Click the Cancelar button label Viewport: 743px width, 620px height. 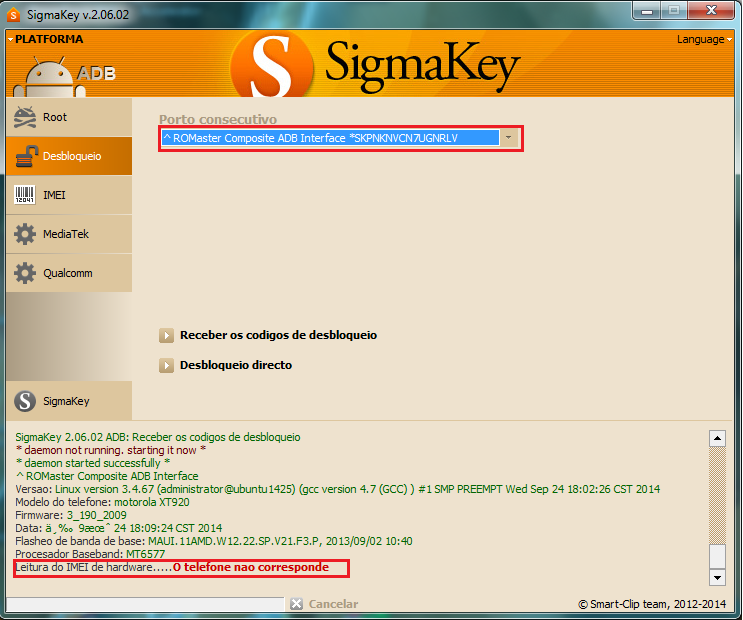click(334, 604)
